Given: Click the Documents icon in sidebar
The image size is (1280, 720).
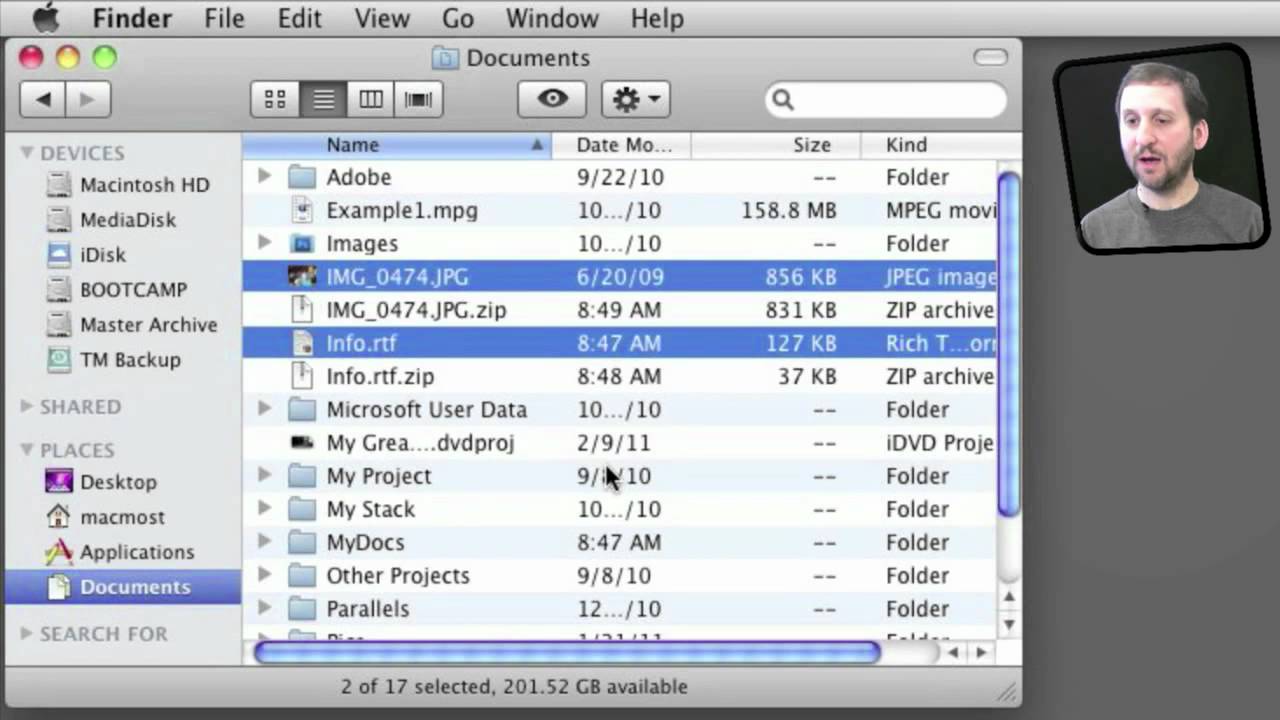Looking at the screenshot, I should click(59, 587).
